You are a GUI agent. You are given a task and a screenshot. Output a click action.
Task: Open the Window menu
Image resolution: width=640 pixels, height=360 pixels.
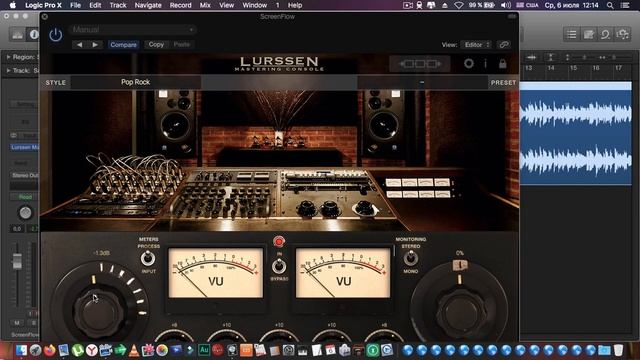click(255, 5)
